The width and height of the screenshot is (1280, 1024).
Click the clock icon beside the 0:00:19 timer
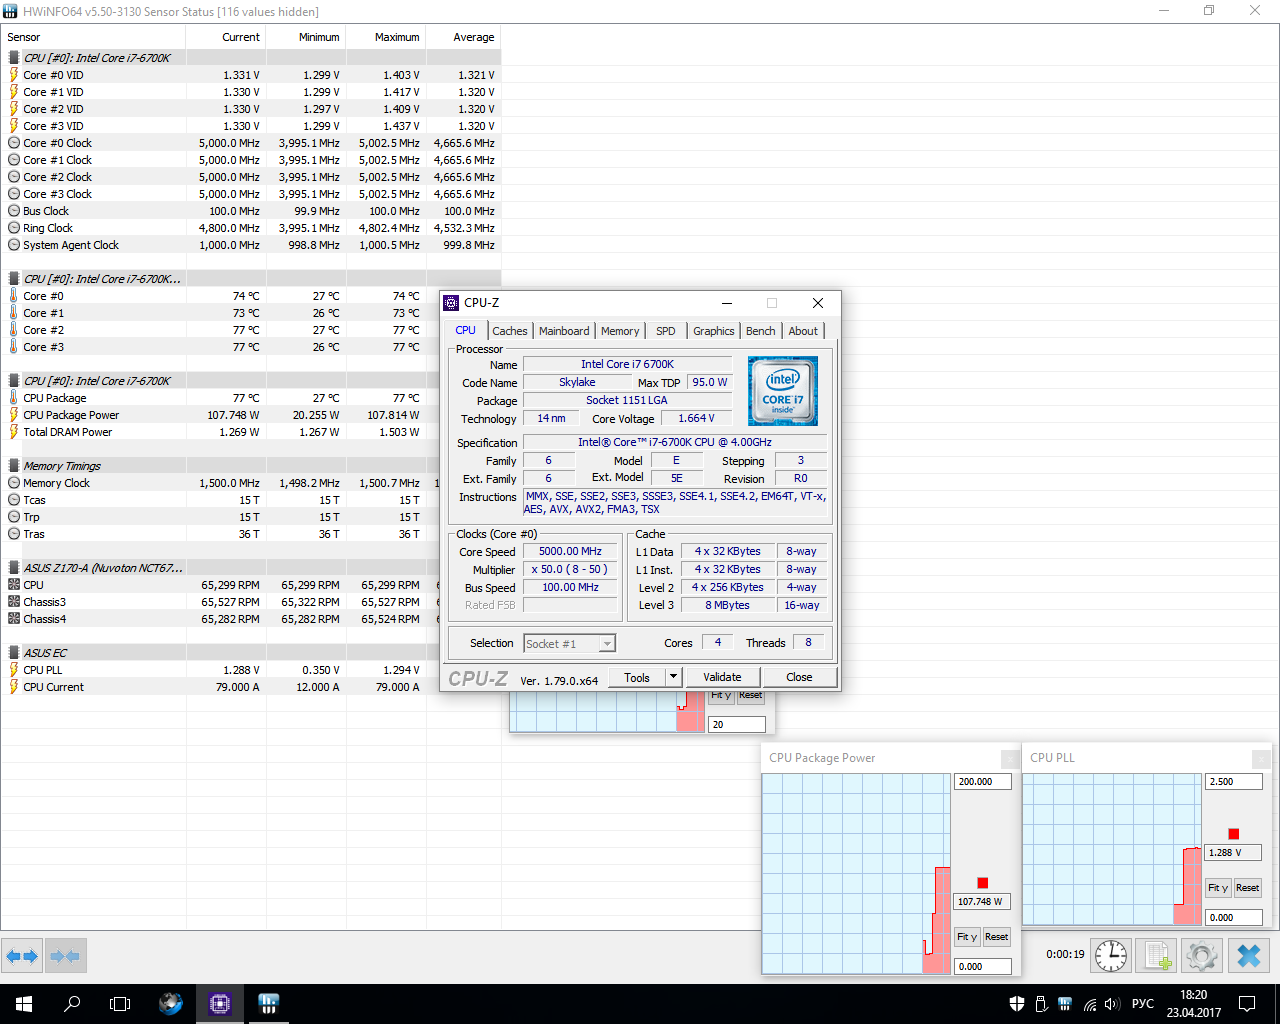point(1110,955)
